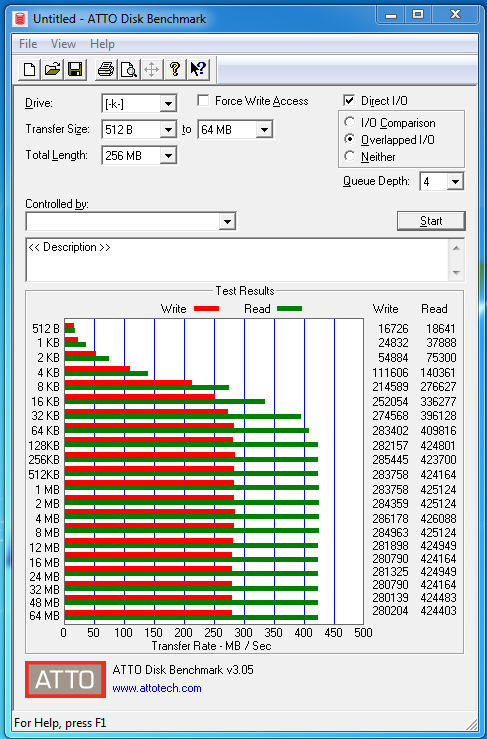Click the 64 MB chart row label
The height and width of the screenshot is (739, 487).
click(x=45, y=616)
